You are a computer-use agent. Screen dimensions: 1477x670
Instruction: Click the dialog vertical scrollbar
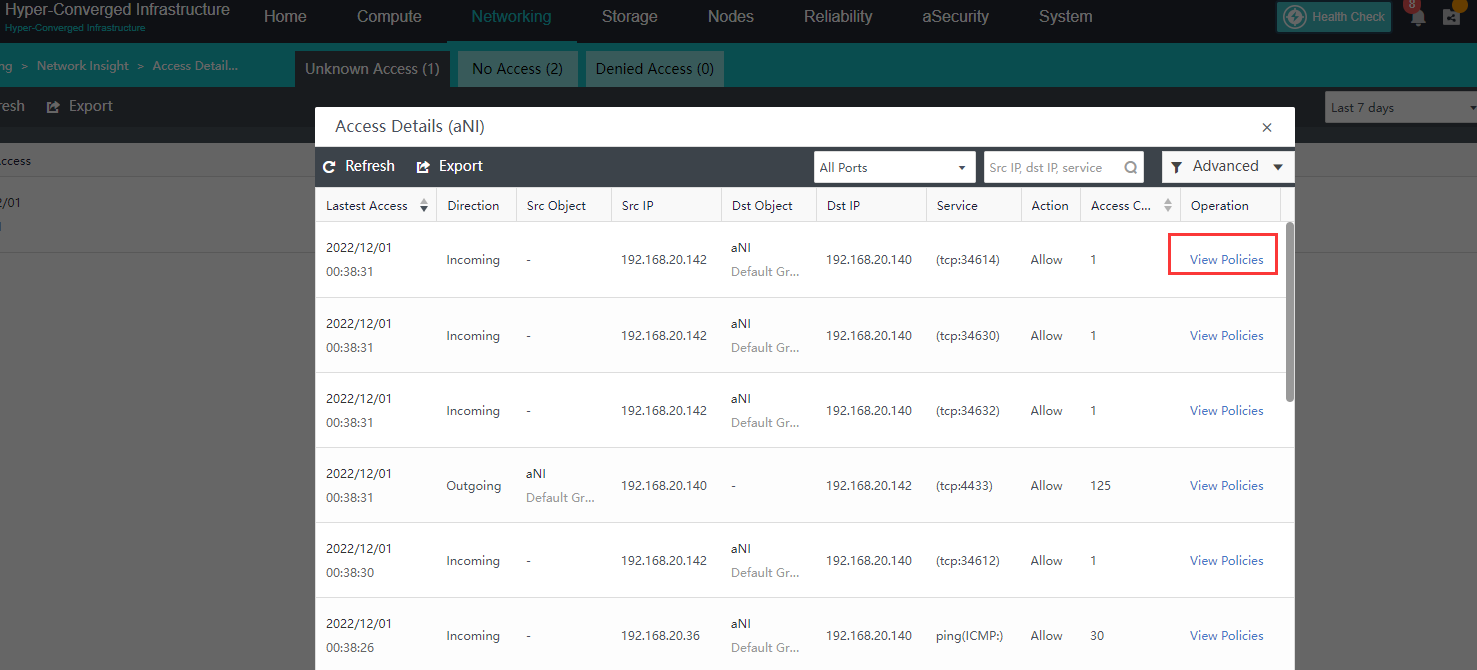tap(1289, 311)
